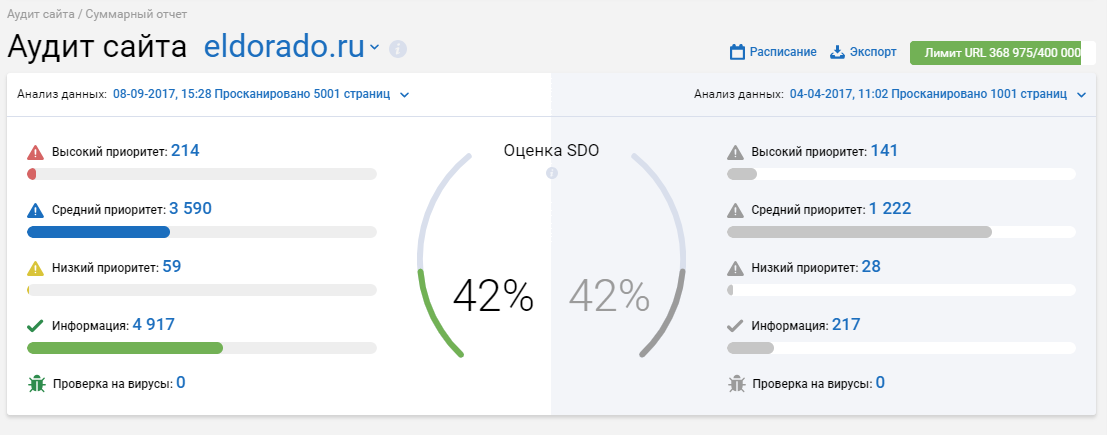Click the info icon beside eldorado.ru
This screenshot has width=1107, height=435.
pyautogui.click(x=398, y=49)
